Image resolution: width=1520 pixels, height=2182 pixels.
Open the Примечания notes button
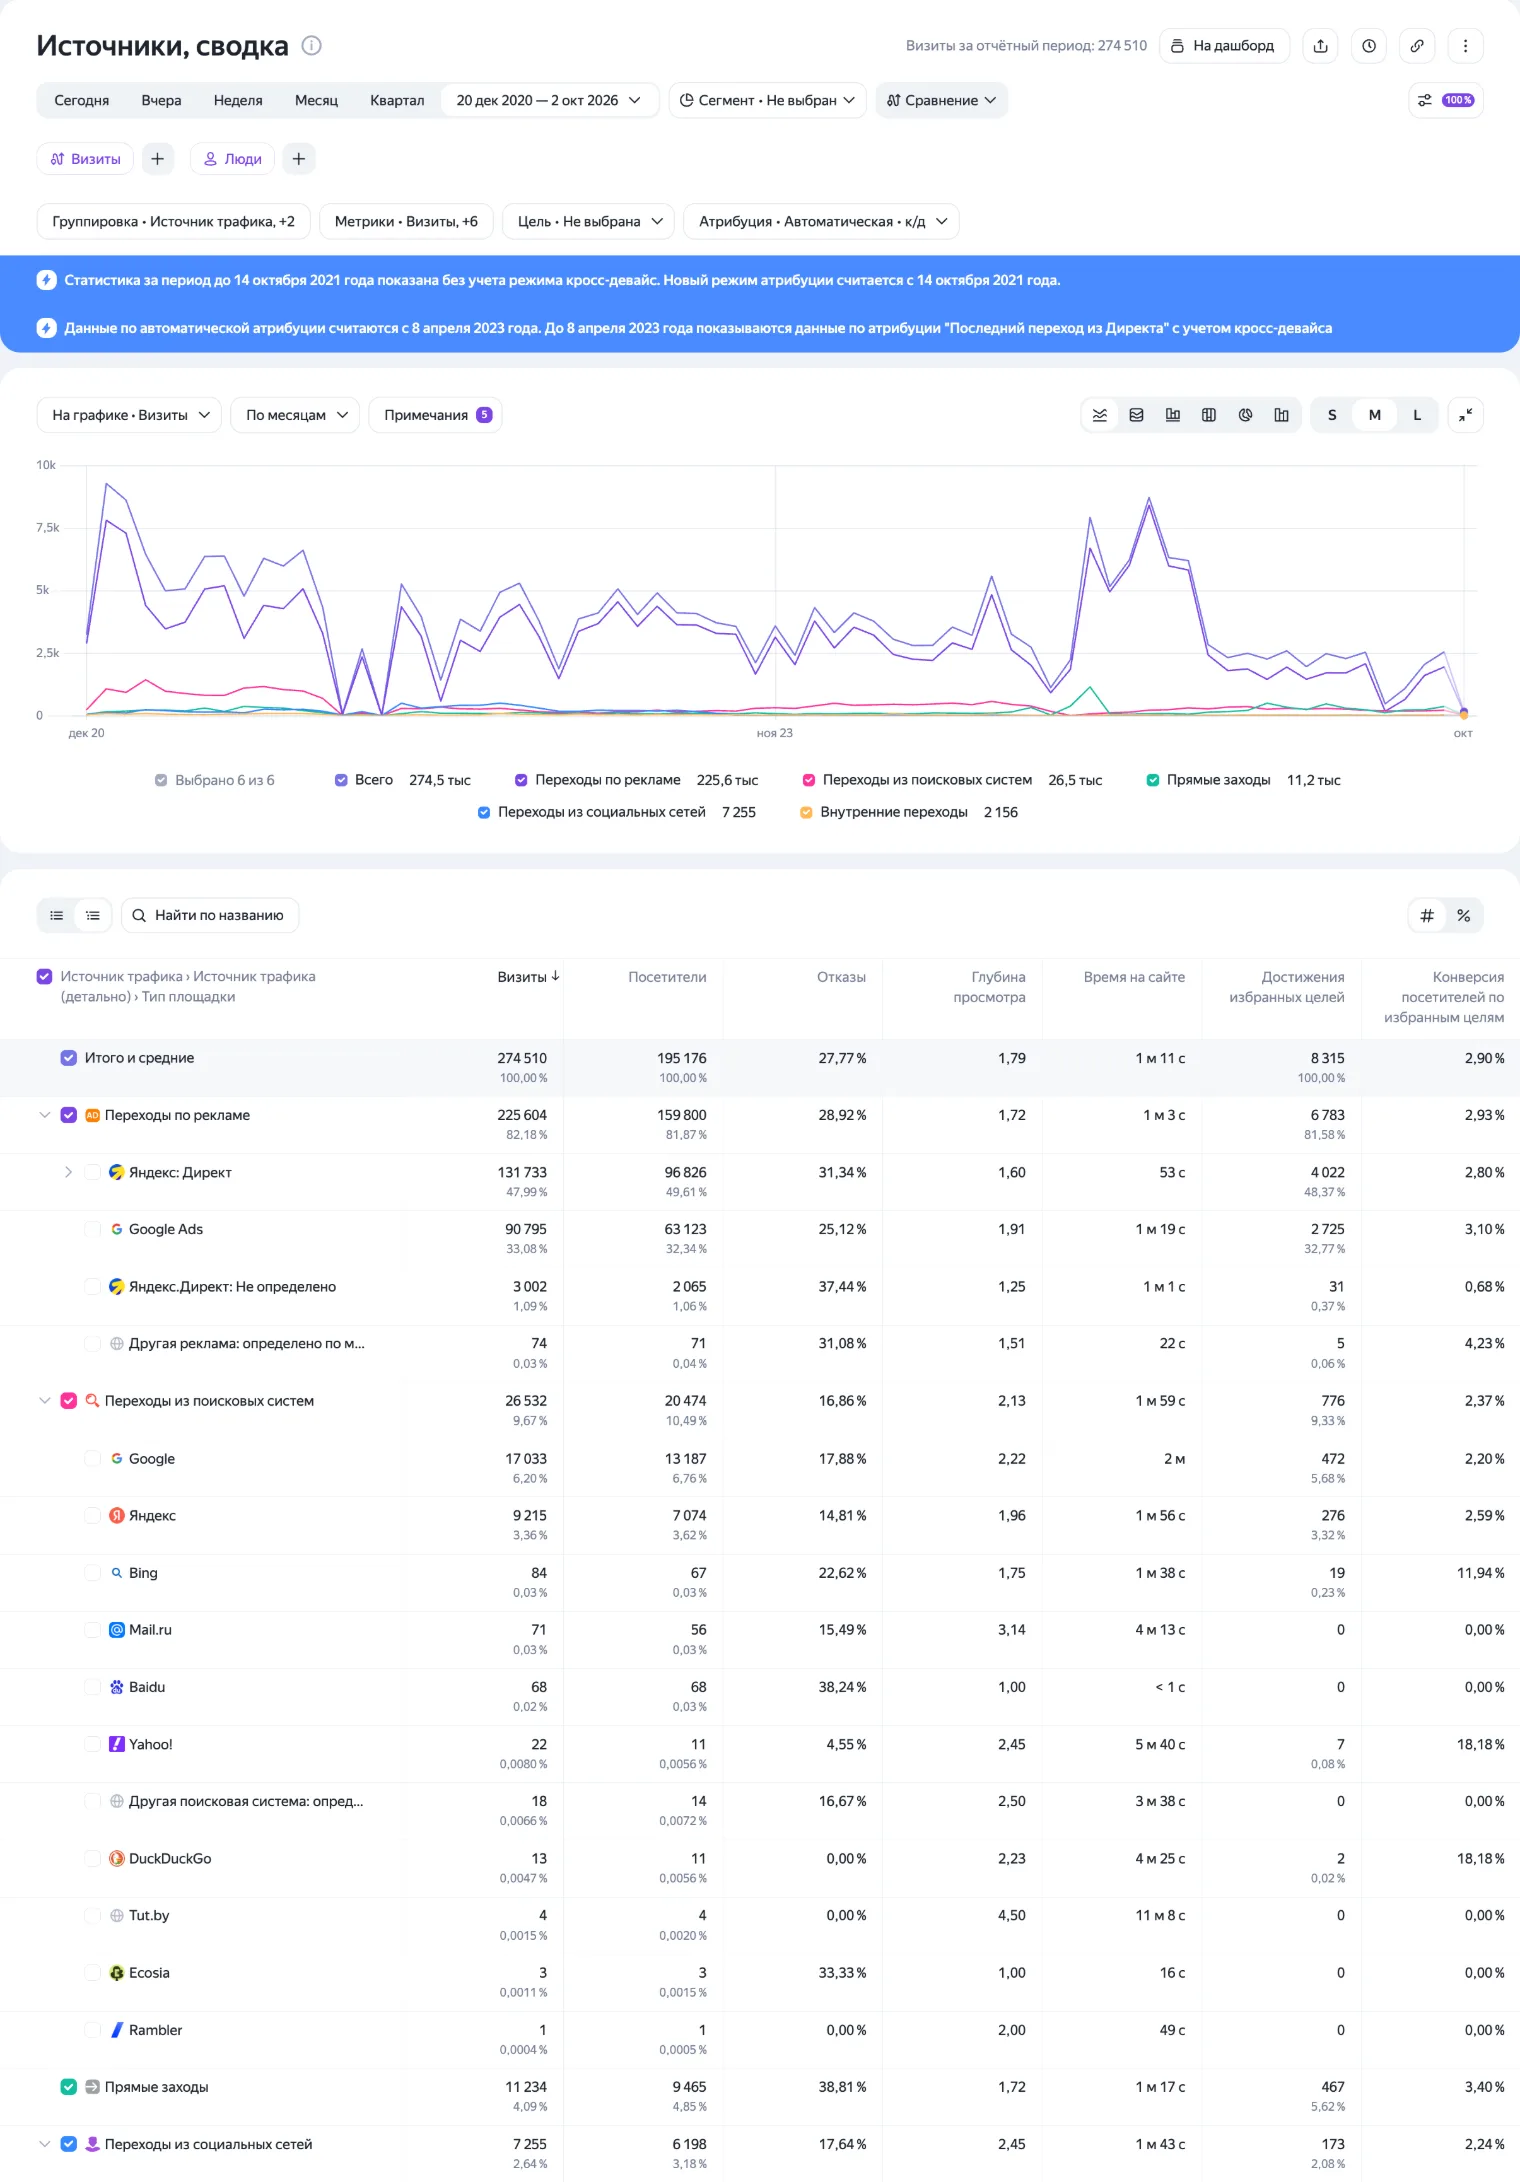[436, 415]
